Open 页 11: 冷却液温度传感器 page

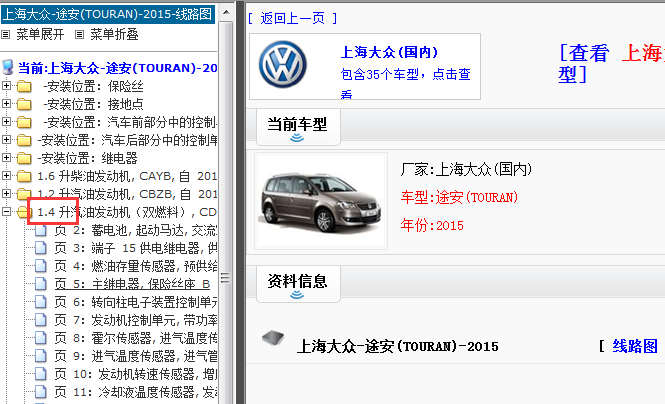136,393
